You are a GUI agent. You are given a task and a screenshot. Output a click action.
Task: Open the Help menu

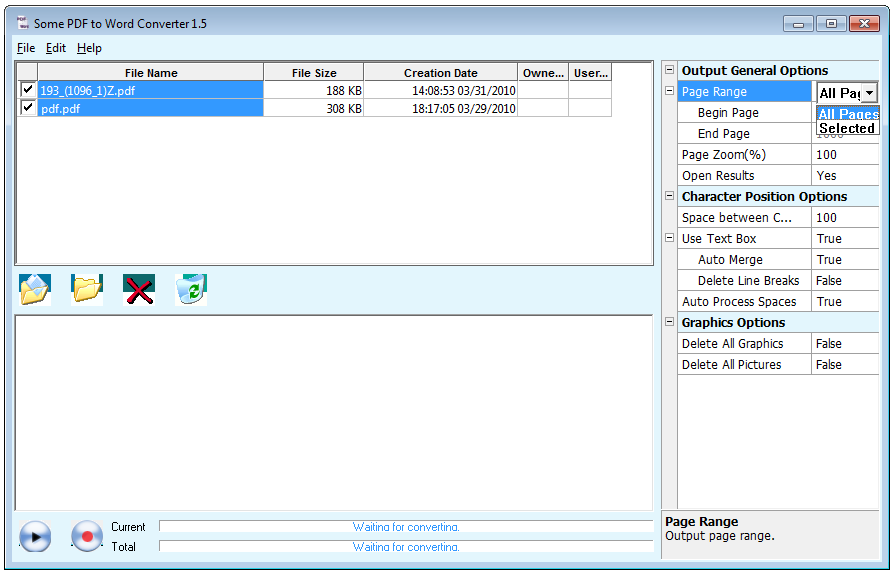89,48
